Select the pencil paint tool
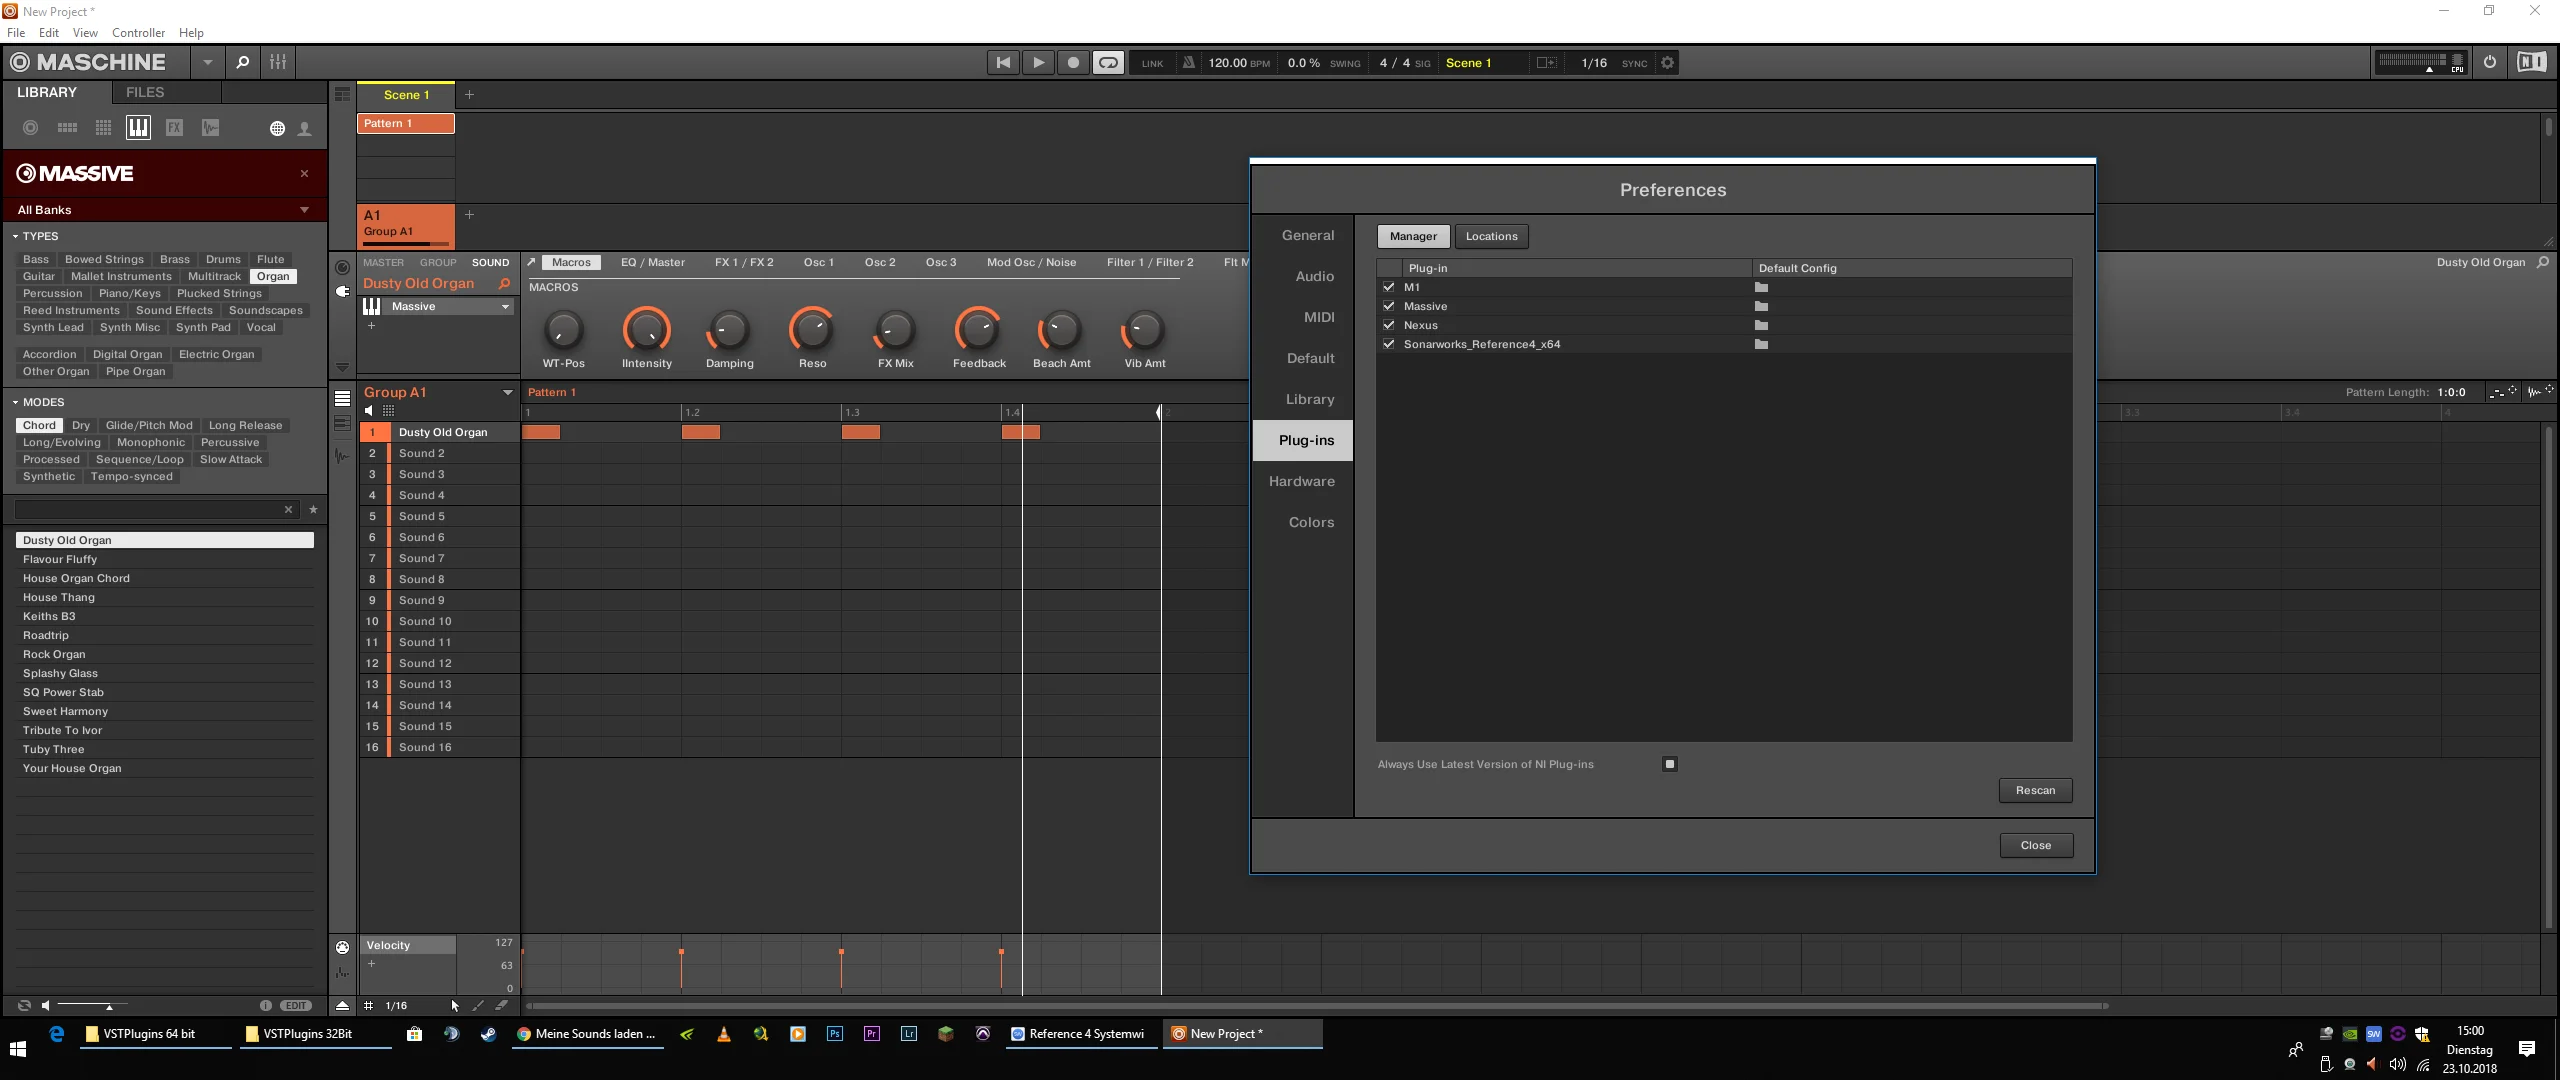 pyautogui.click(x=478, y=1006)
